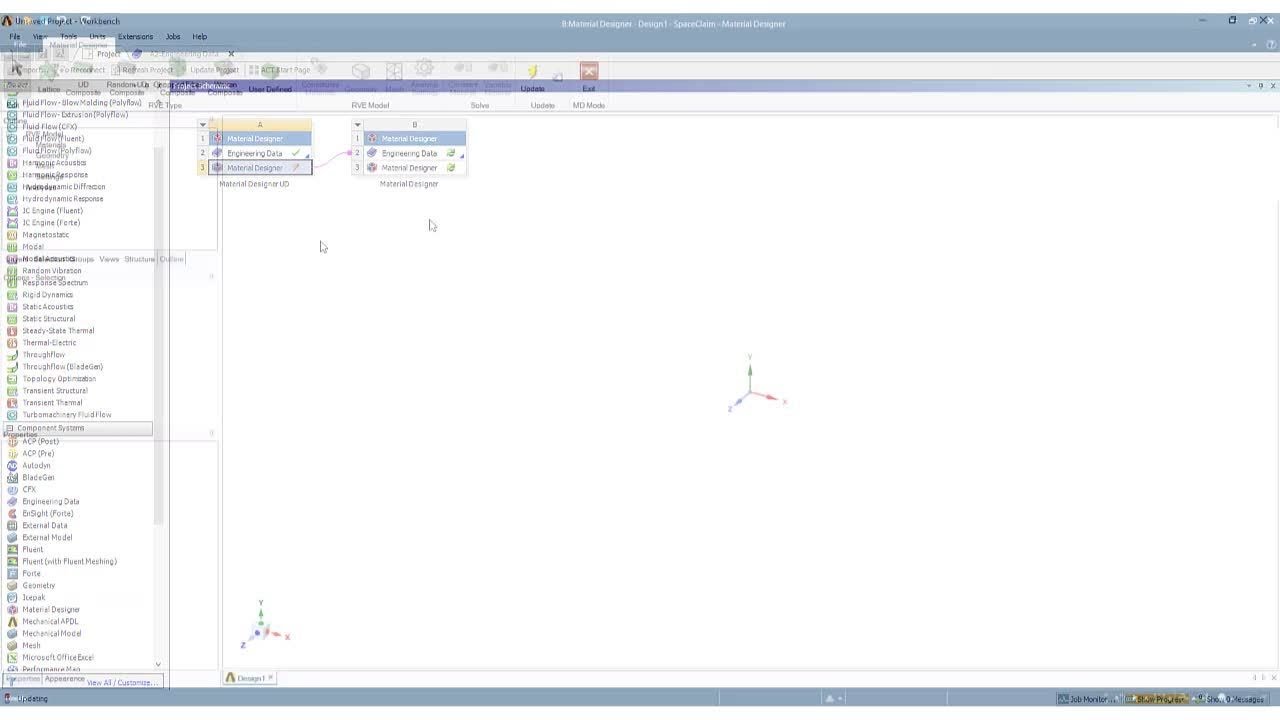This screenshot has width=1280, height=720.
Task: Select Forte component icon
Action: pyautogui.click(x=12, y=573)
